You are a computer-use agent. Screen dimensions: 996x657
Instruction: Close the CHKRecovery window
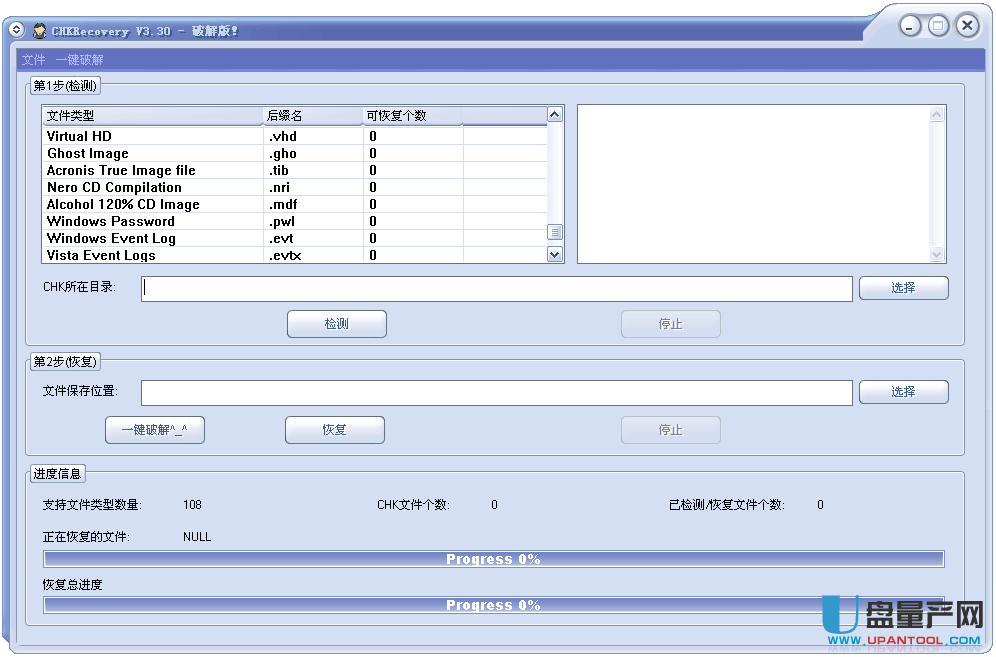tap(967, 26)
